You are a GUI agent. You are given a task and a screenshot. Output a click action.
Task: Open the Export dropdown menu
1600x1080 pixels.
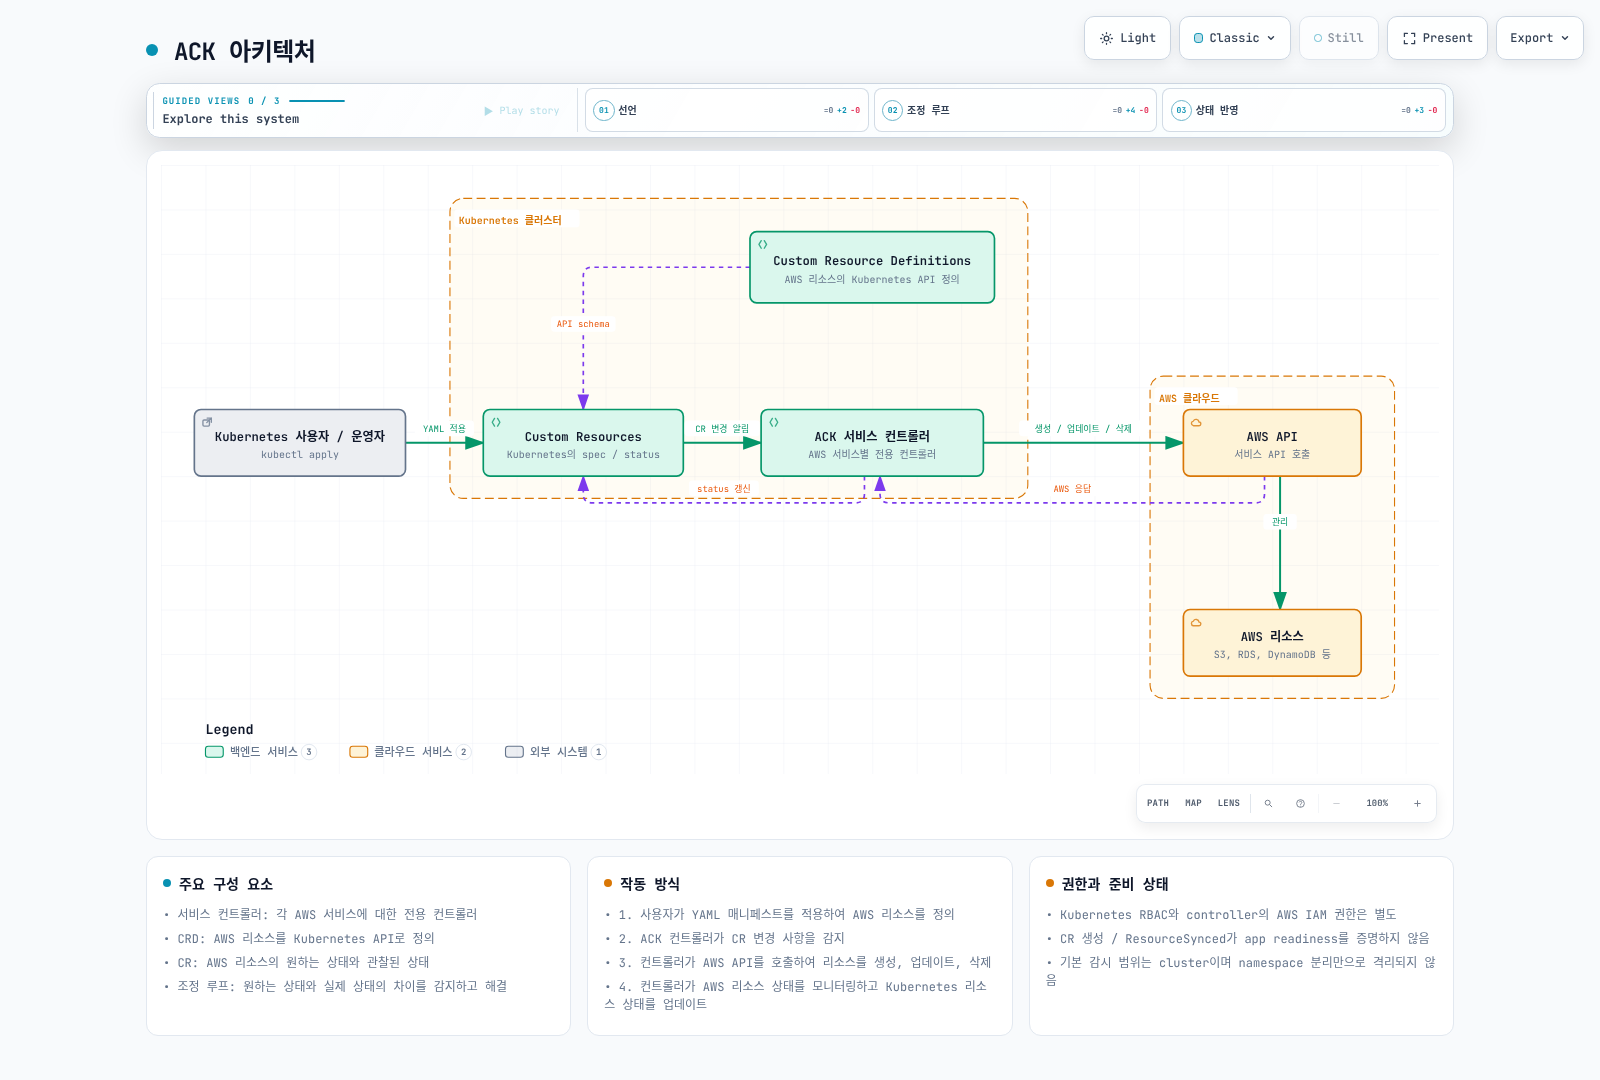(1539, 38)
